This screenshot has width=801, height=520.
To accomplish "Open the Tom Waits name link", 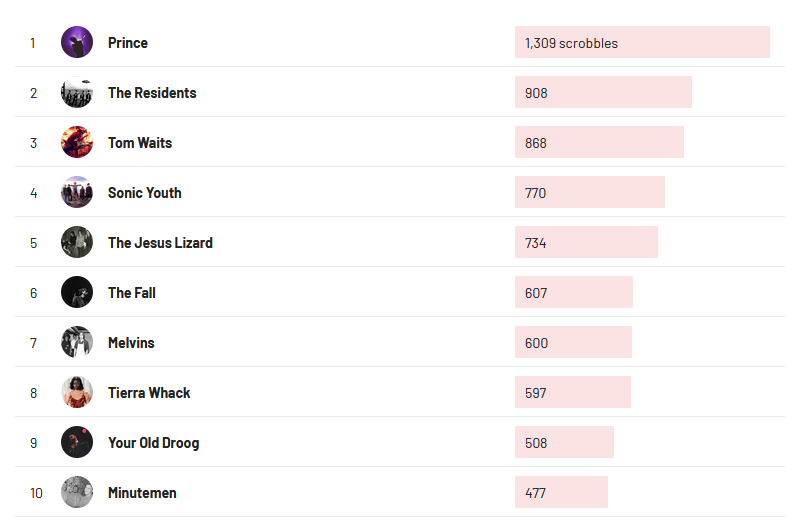I will click(x=140, y=143).
